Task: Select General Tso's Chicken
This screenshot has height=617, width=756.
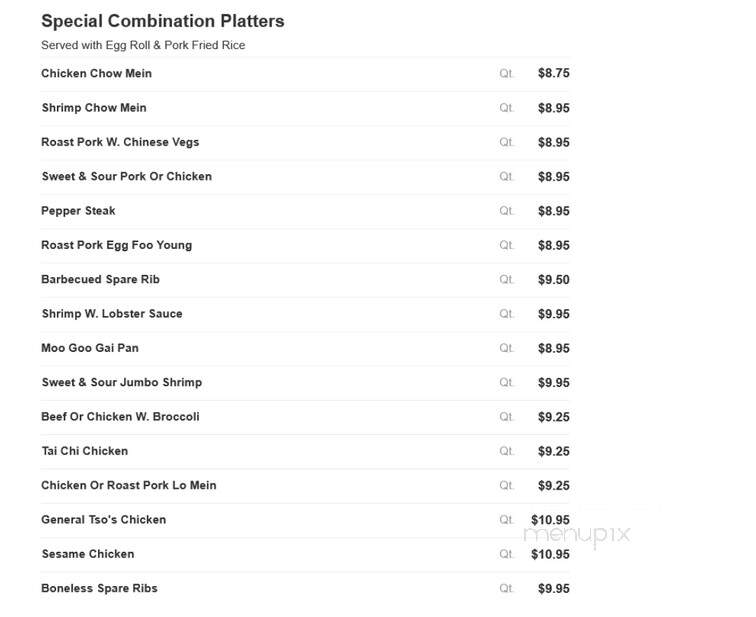Action: tap(103, 520)
